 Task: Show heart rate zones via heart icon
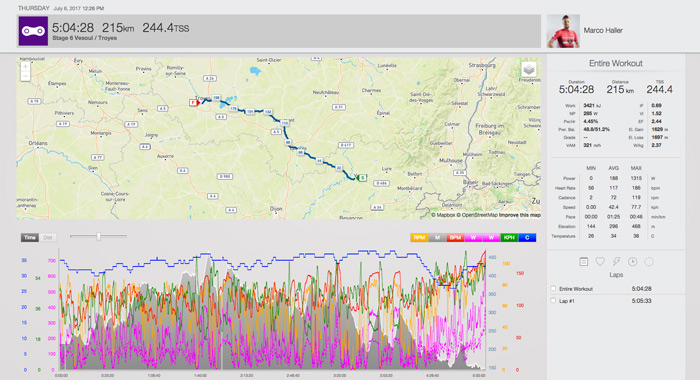tap(600, 262)
